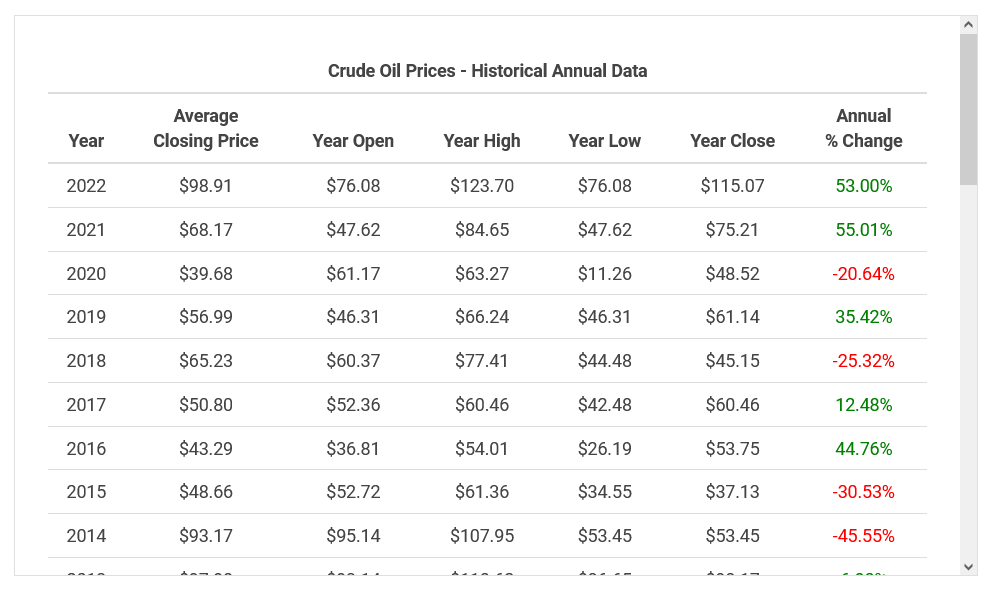
Task: Select the 2014 year high $107.95
Action: coord(482,536)
